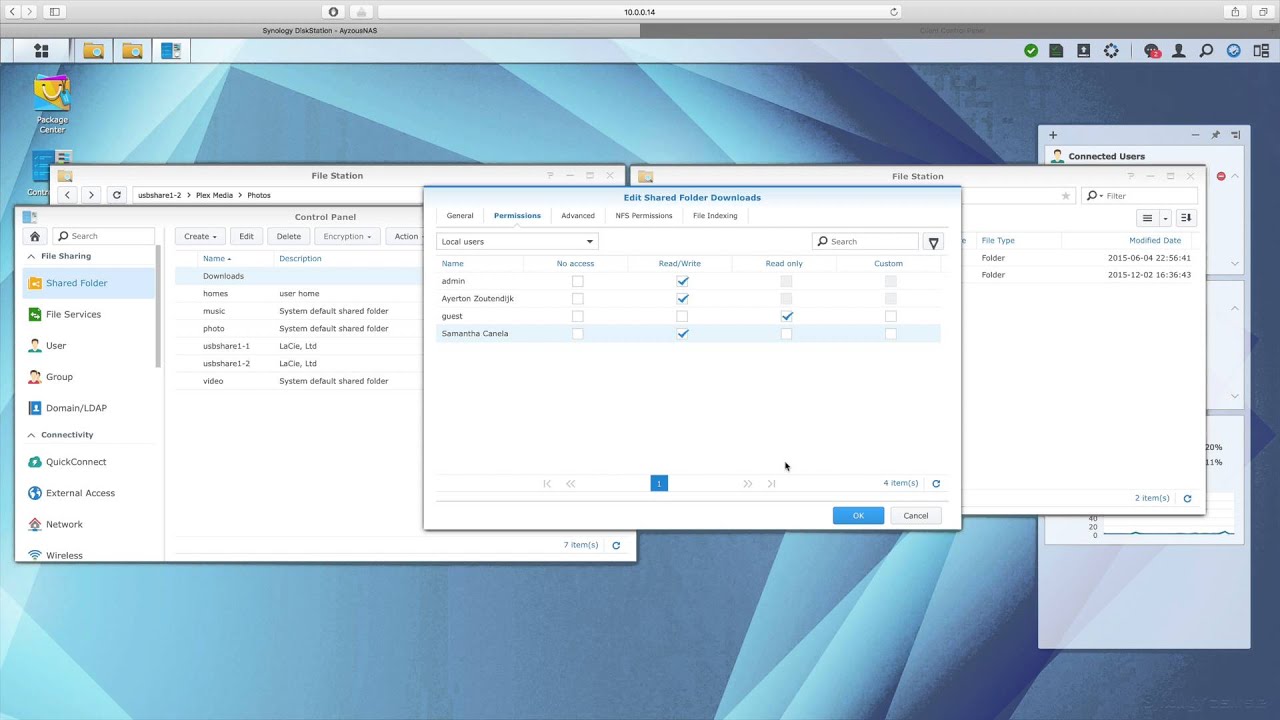This screenshot has width=1280, height=720.
Task: Click OK to save folder permissions
Action: click(x=858, y=515)
